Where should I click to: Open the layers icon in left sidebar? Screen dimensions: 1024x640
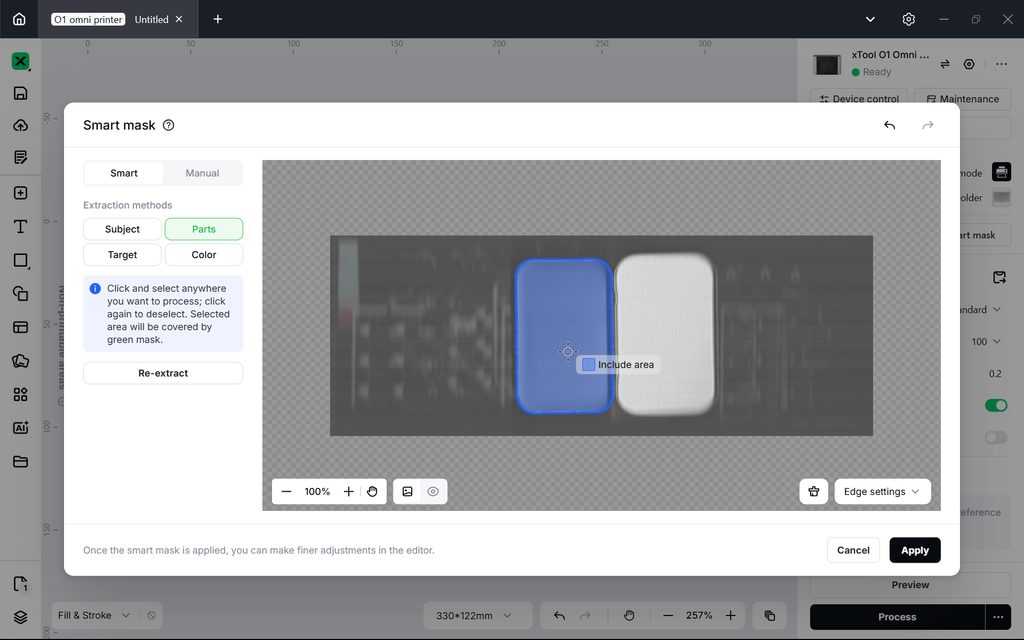coord(20,617)
